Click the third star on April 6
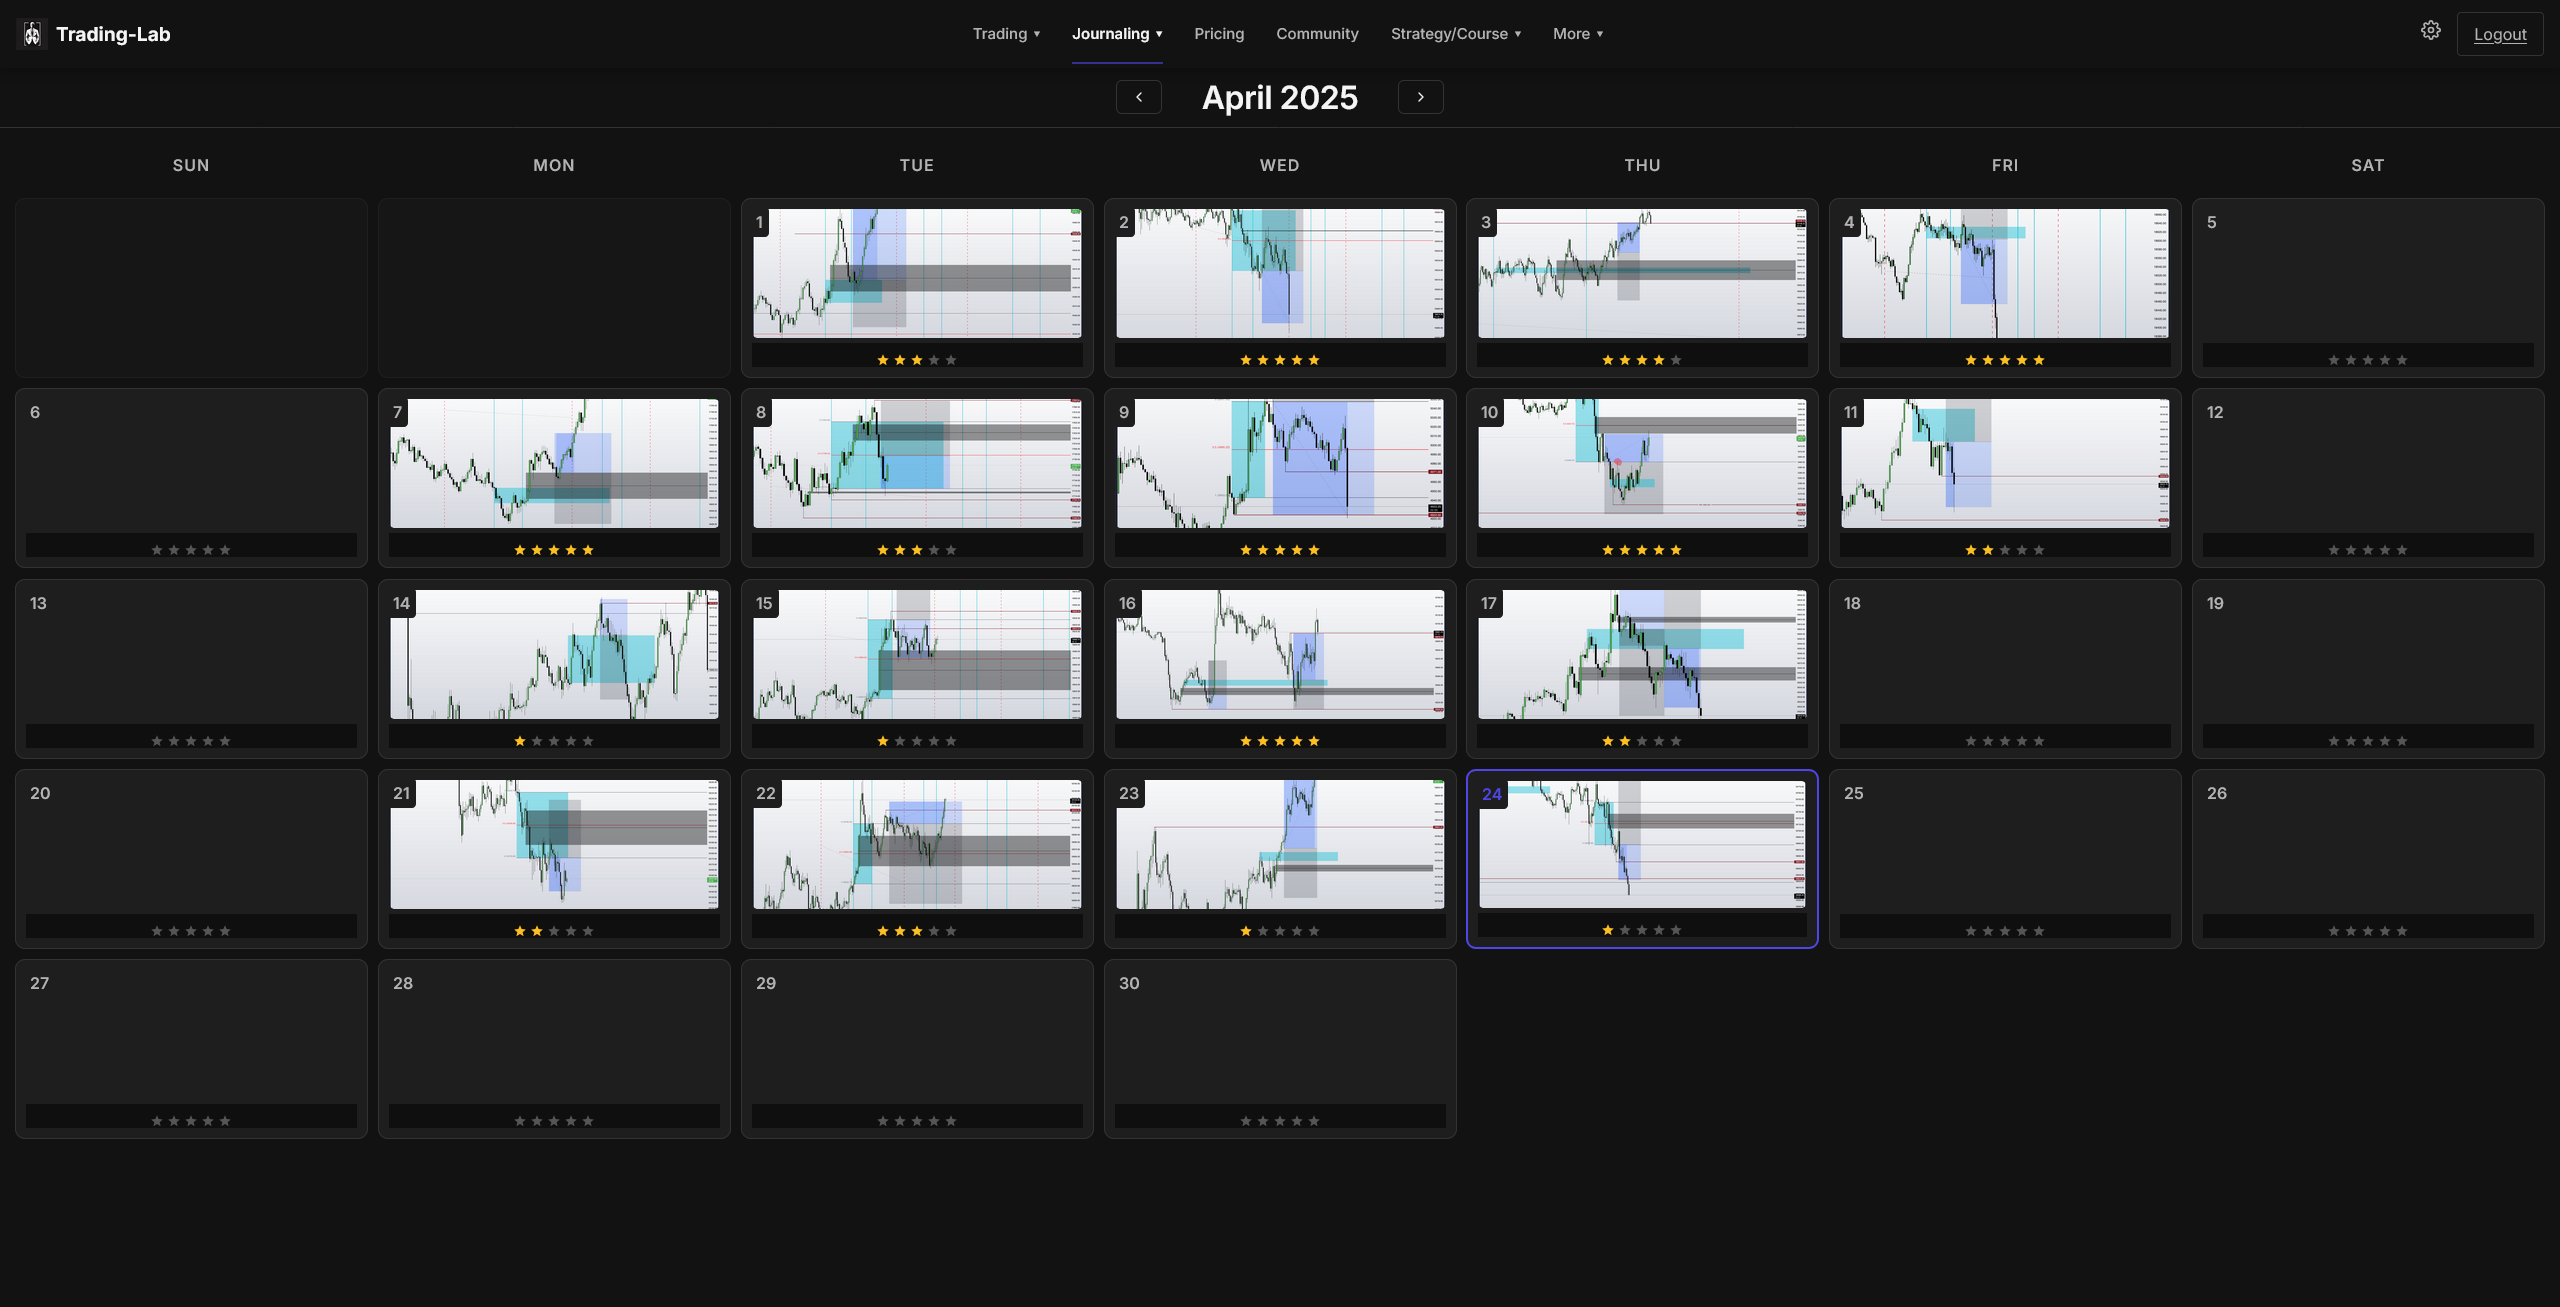 191,550
